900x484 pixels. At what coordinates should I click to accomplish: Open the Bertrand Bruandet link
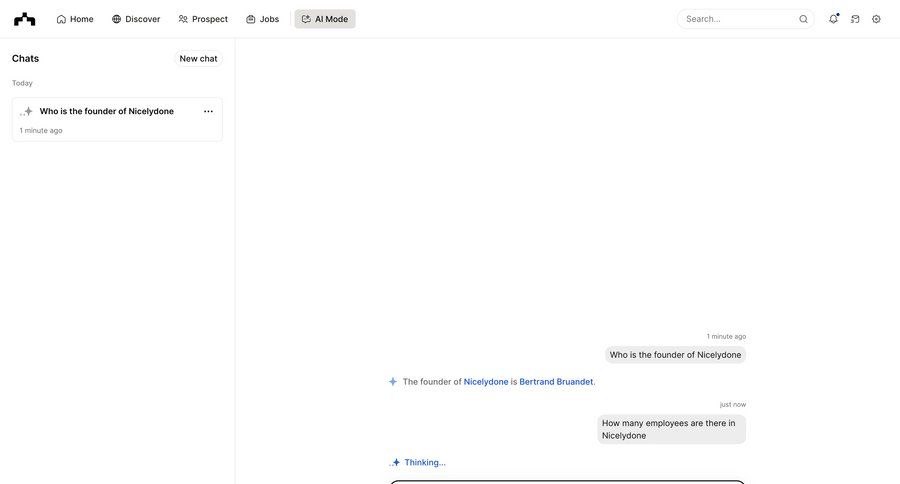[556, 382]
